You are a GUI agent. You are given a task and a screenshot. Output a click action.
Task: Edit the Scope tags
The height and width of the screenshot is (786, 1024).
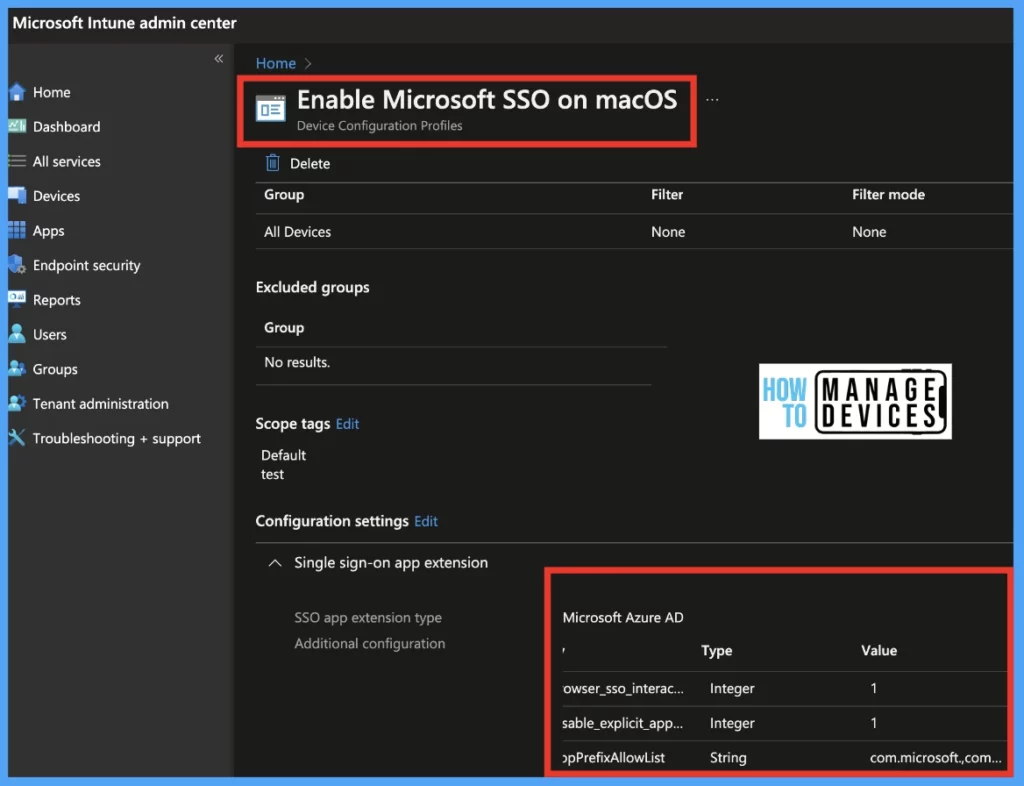(347, 424)
